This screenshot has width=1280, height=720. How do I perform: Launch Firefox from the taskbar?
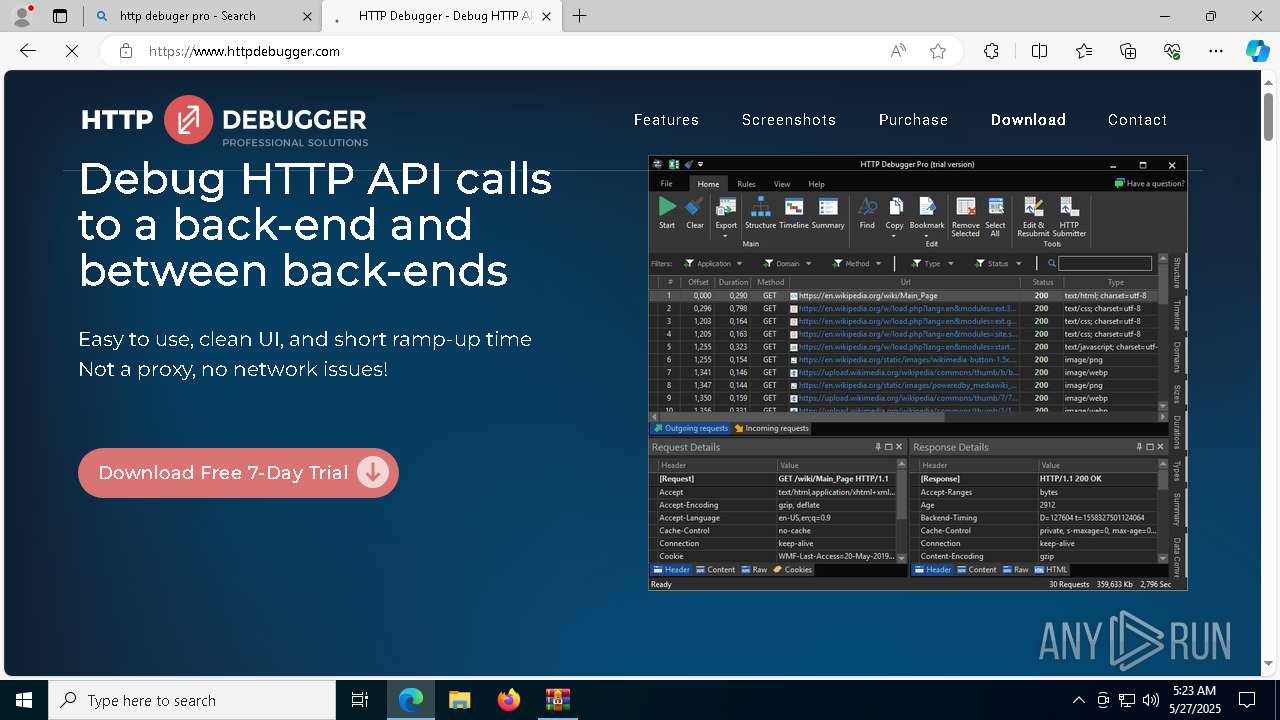coord(508,700)
